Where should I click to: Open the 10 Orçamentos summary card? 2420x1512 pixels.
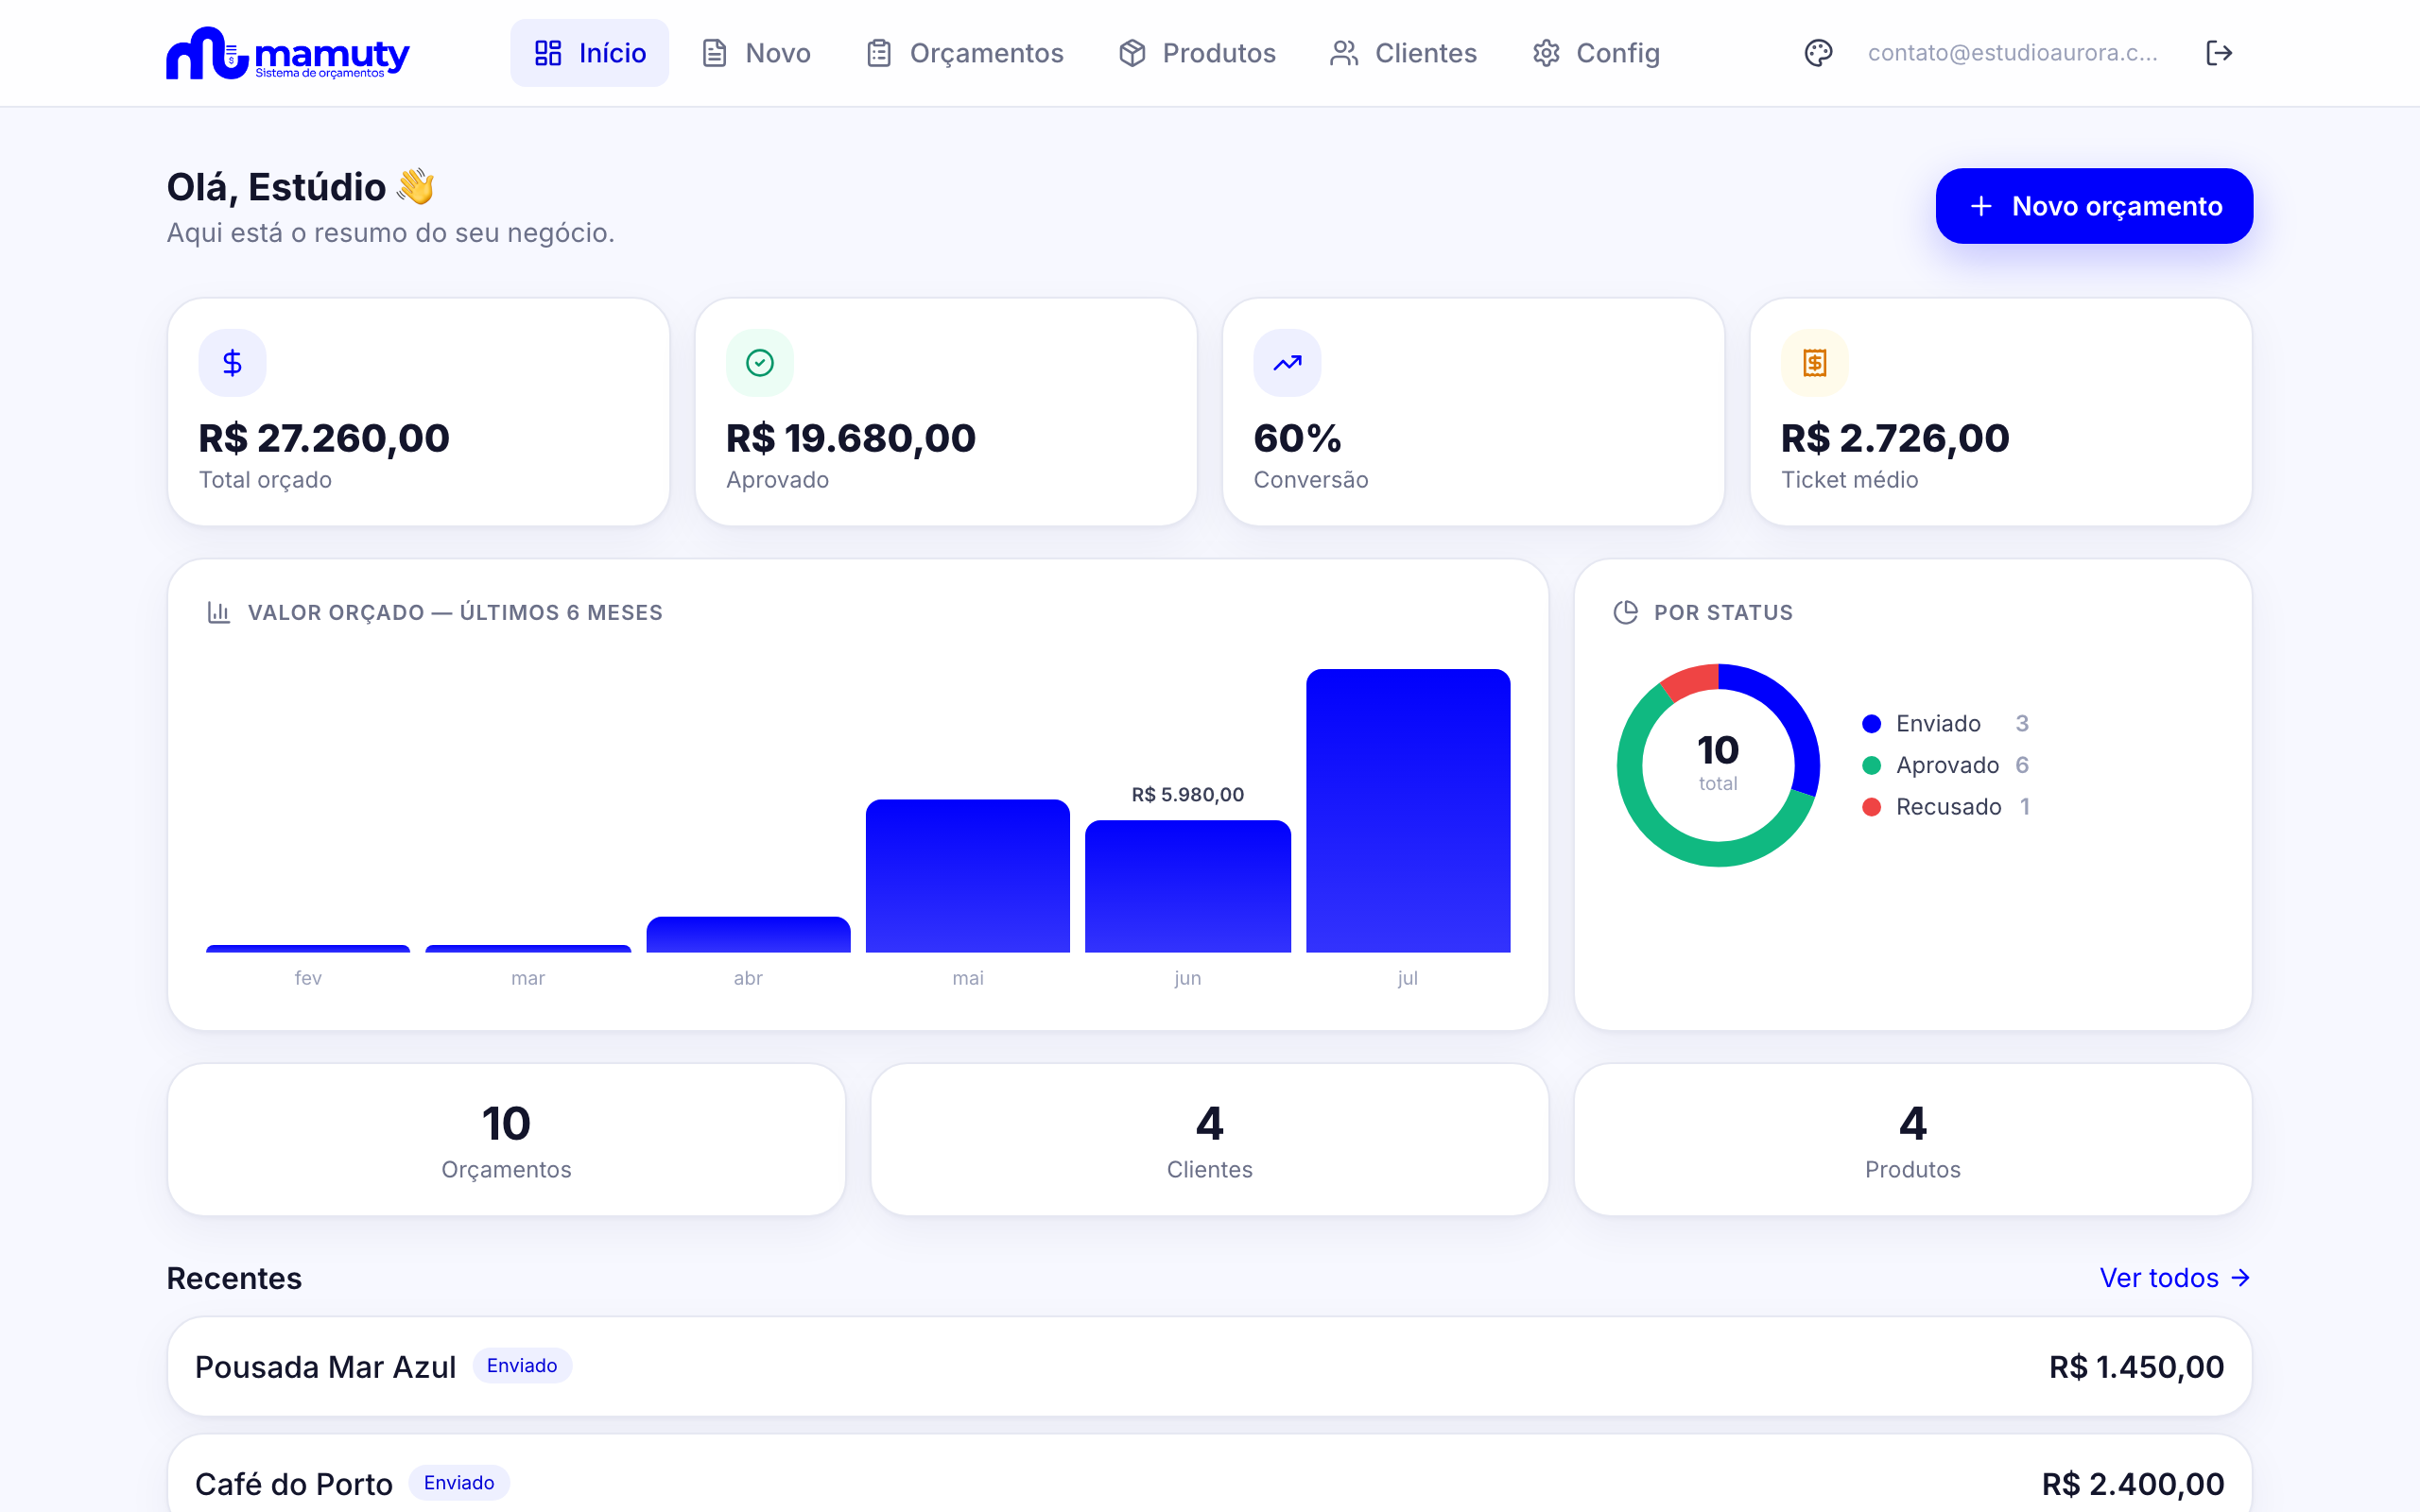click(506, 1140)
